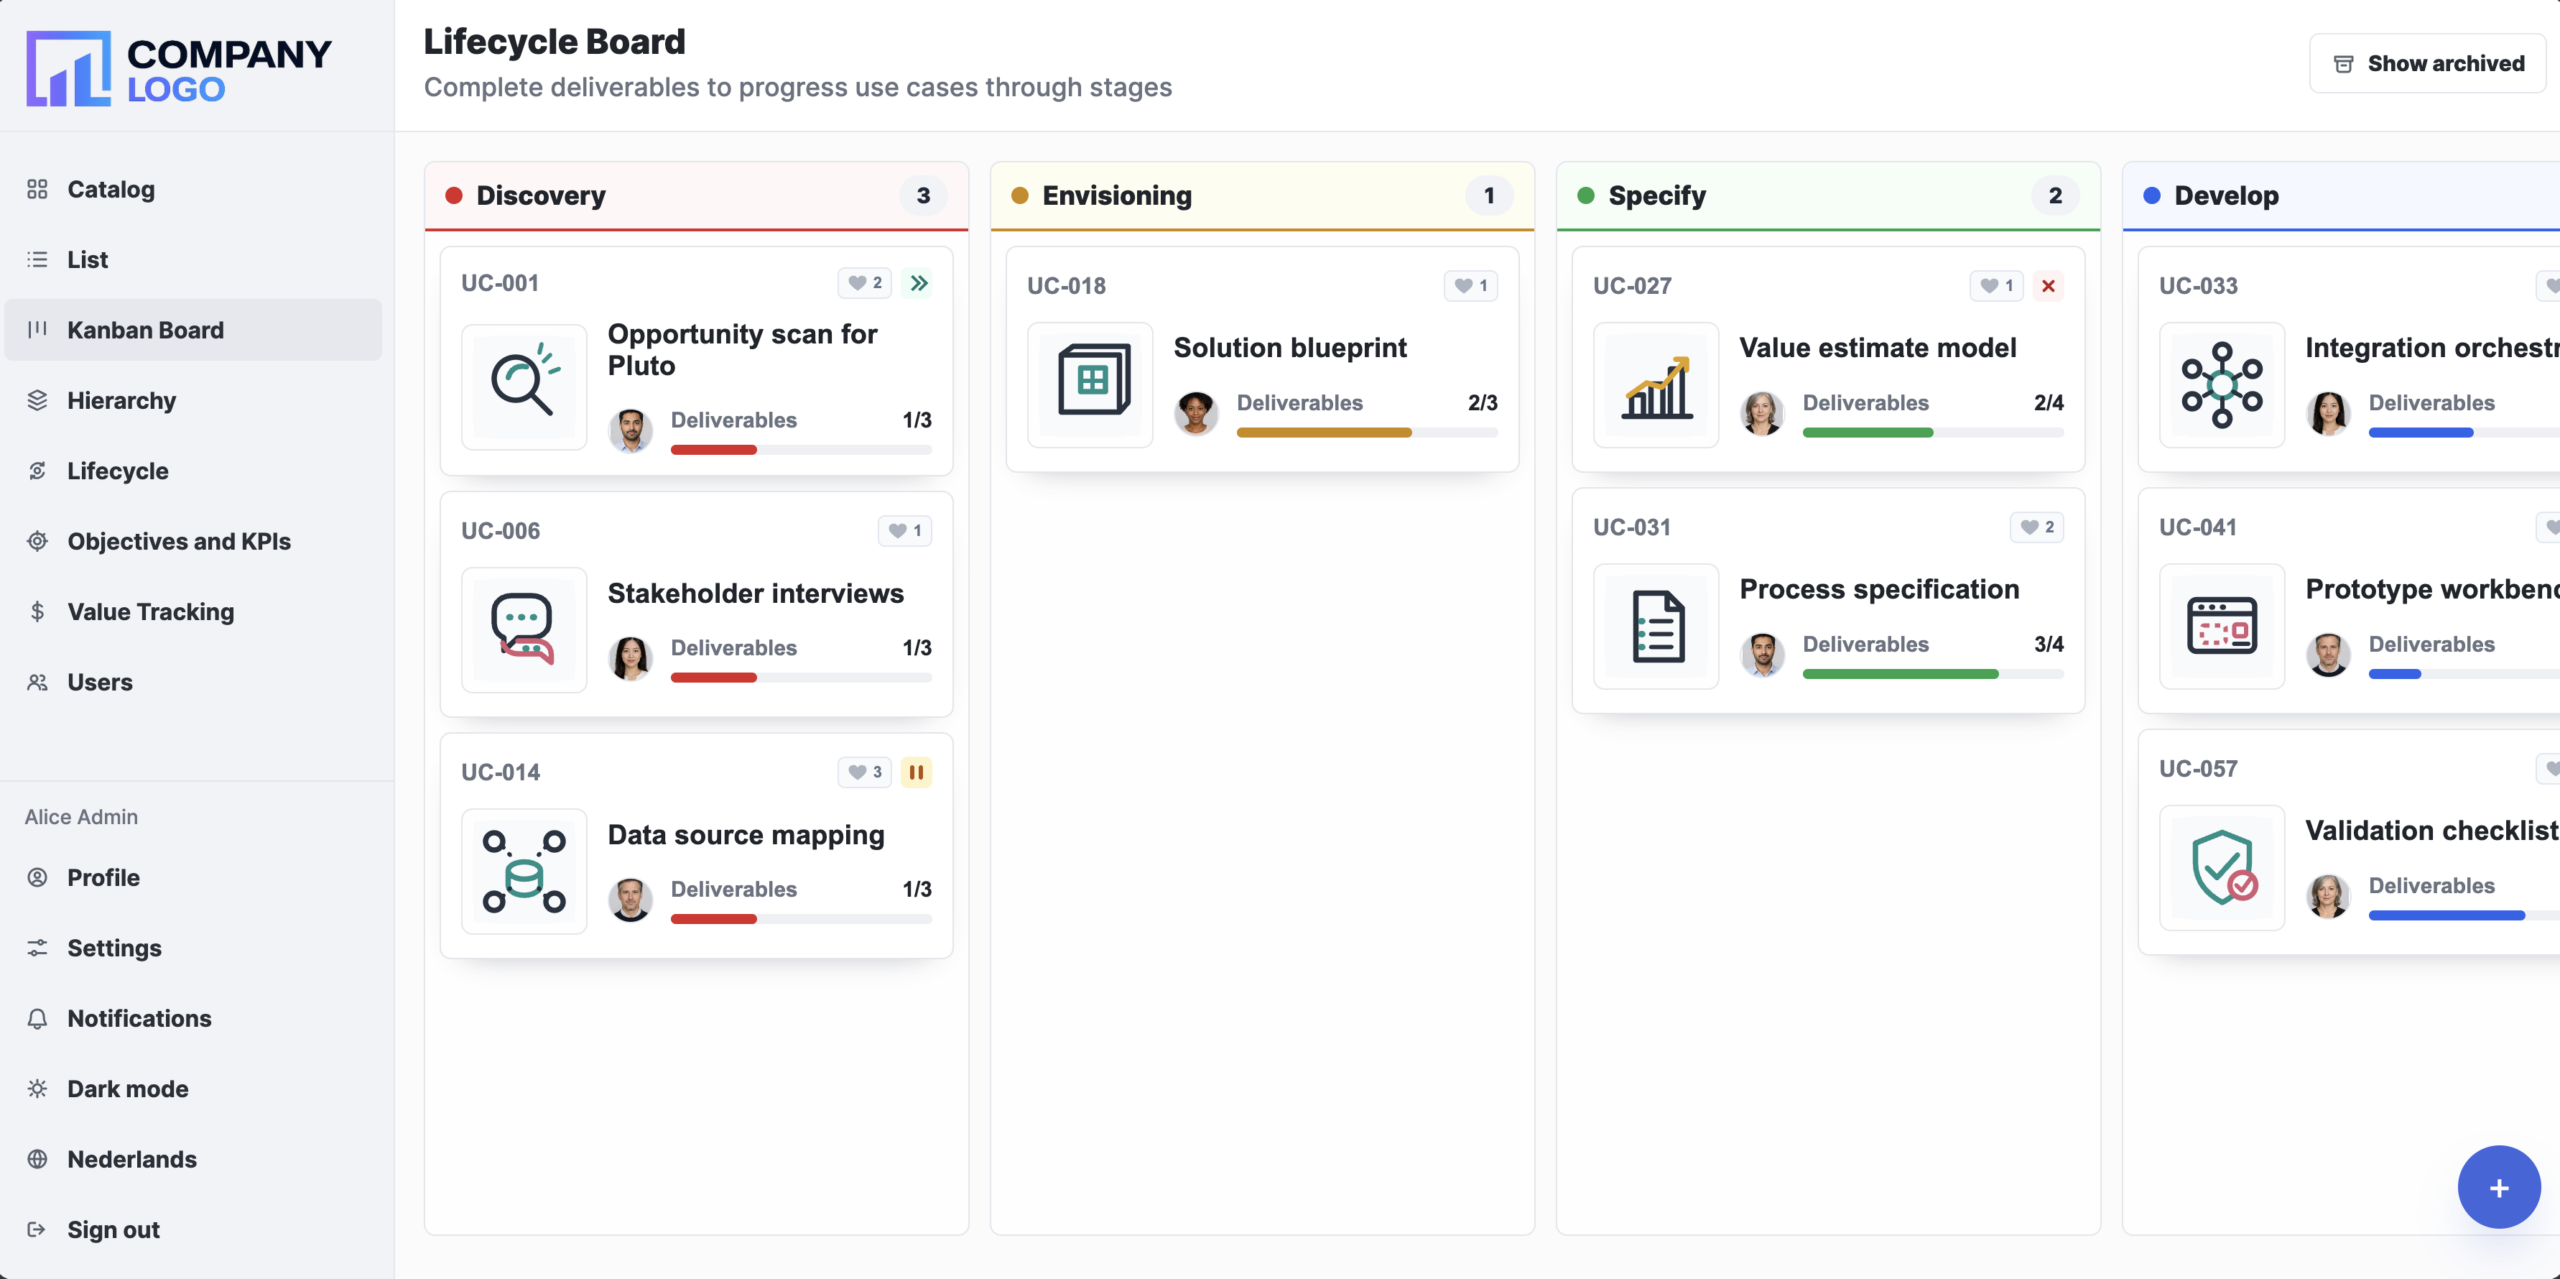Select Kanban Board in the sidebar

[193, 330]
